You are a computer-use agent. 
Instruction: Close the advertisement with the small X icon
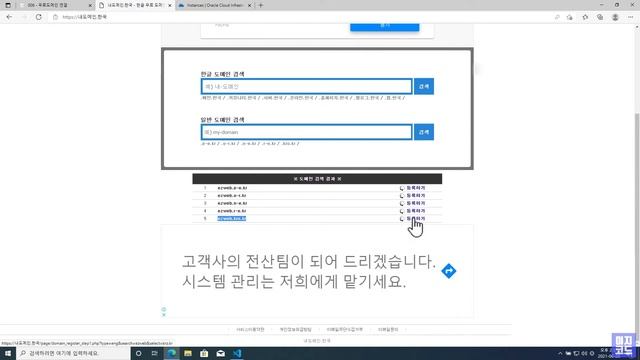tap(164, 315)
